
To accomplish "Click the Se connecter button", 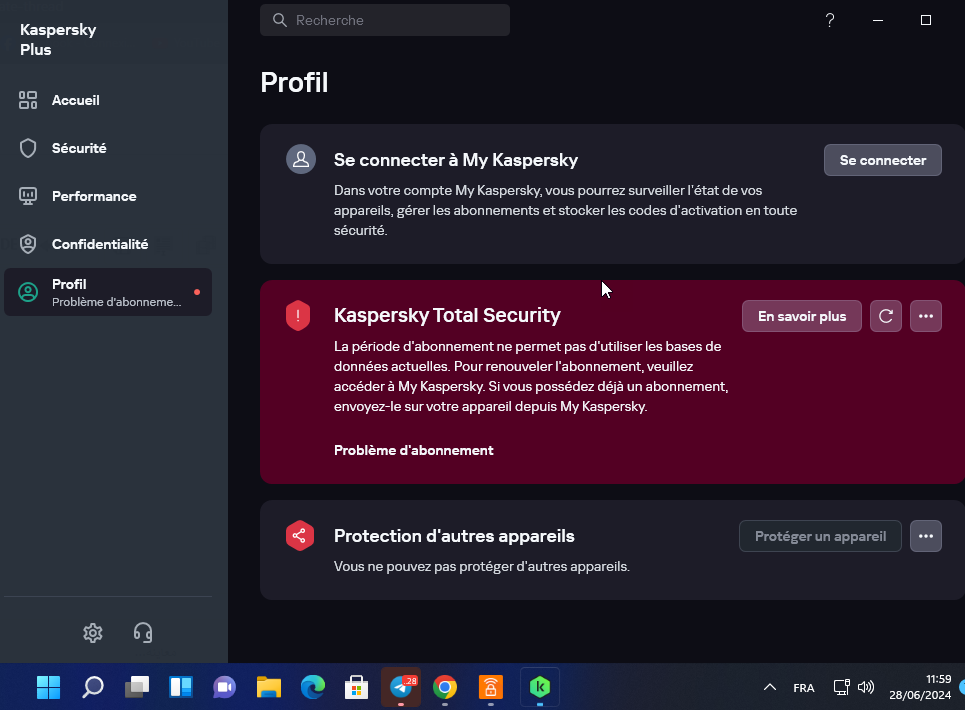I will point(883,160).
